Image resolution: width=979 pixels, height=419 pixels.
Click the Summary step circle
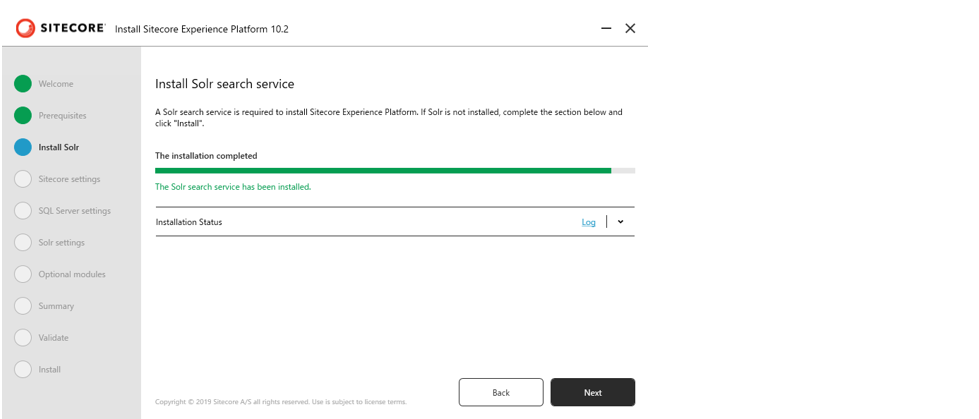pyautogui.click(x=22, y=306)
